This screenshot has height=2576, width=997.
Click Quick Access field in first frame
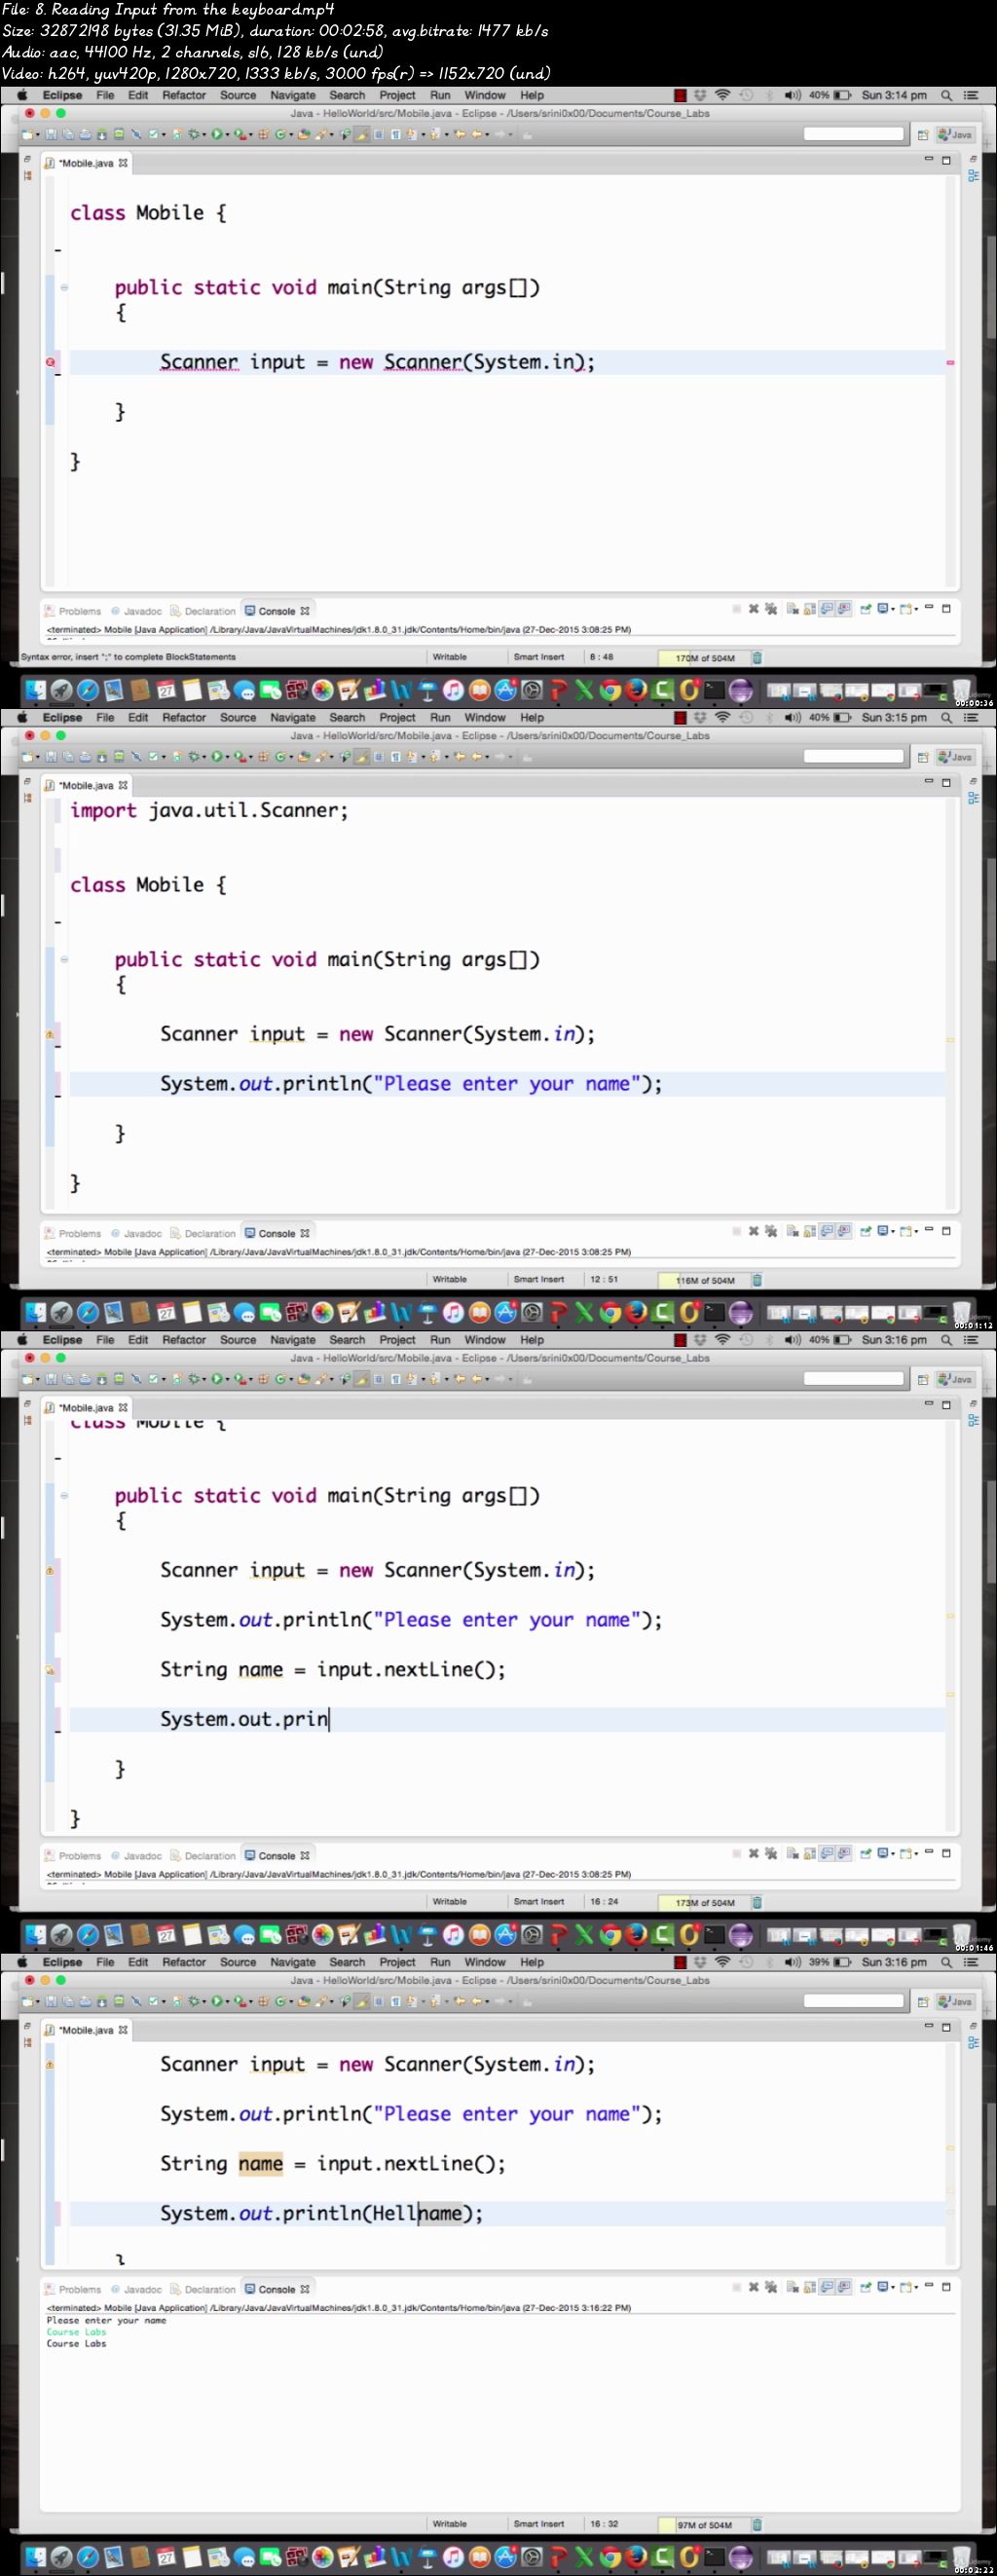tap(853, 134)
